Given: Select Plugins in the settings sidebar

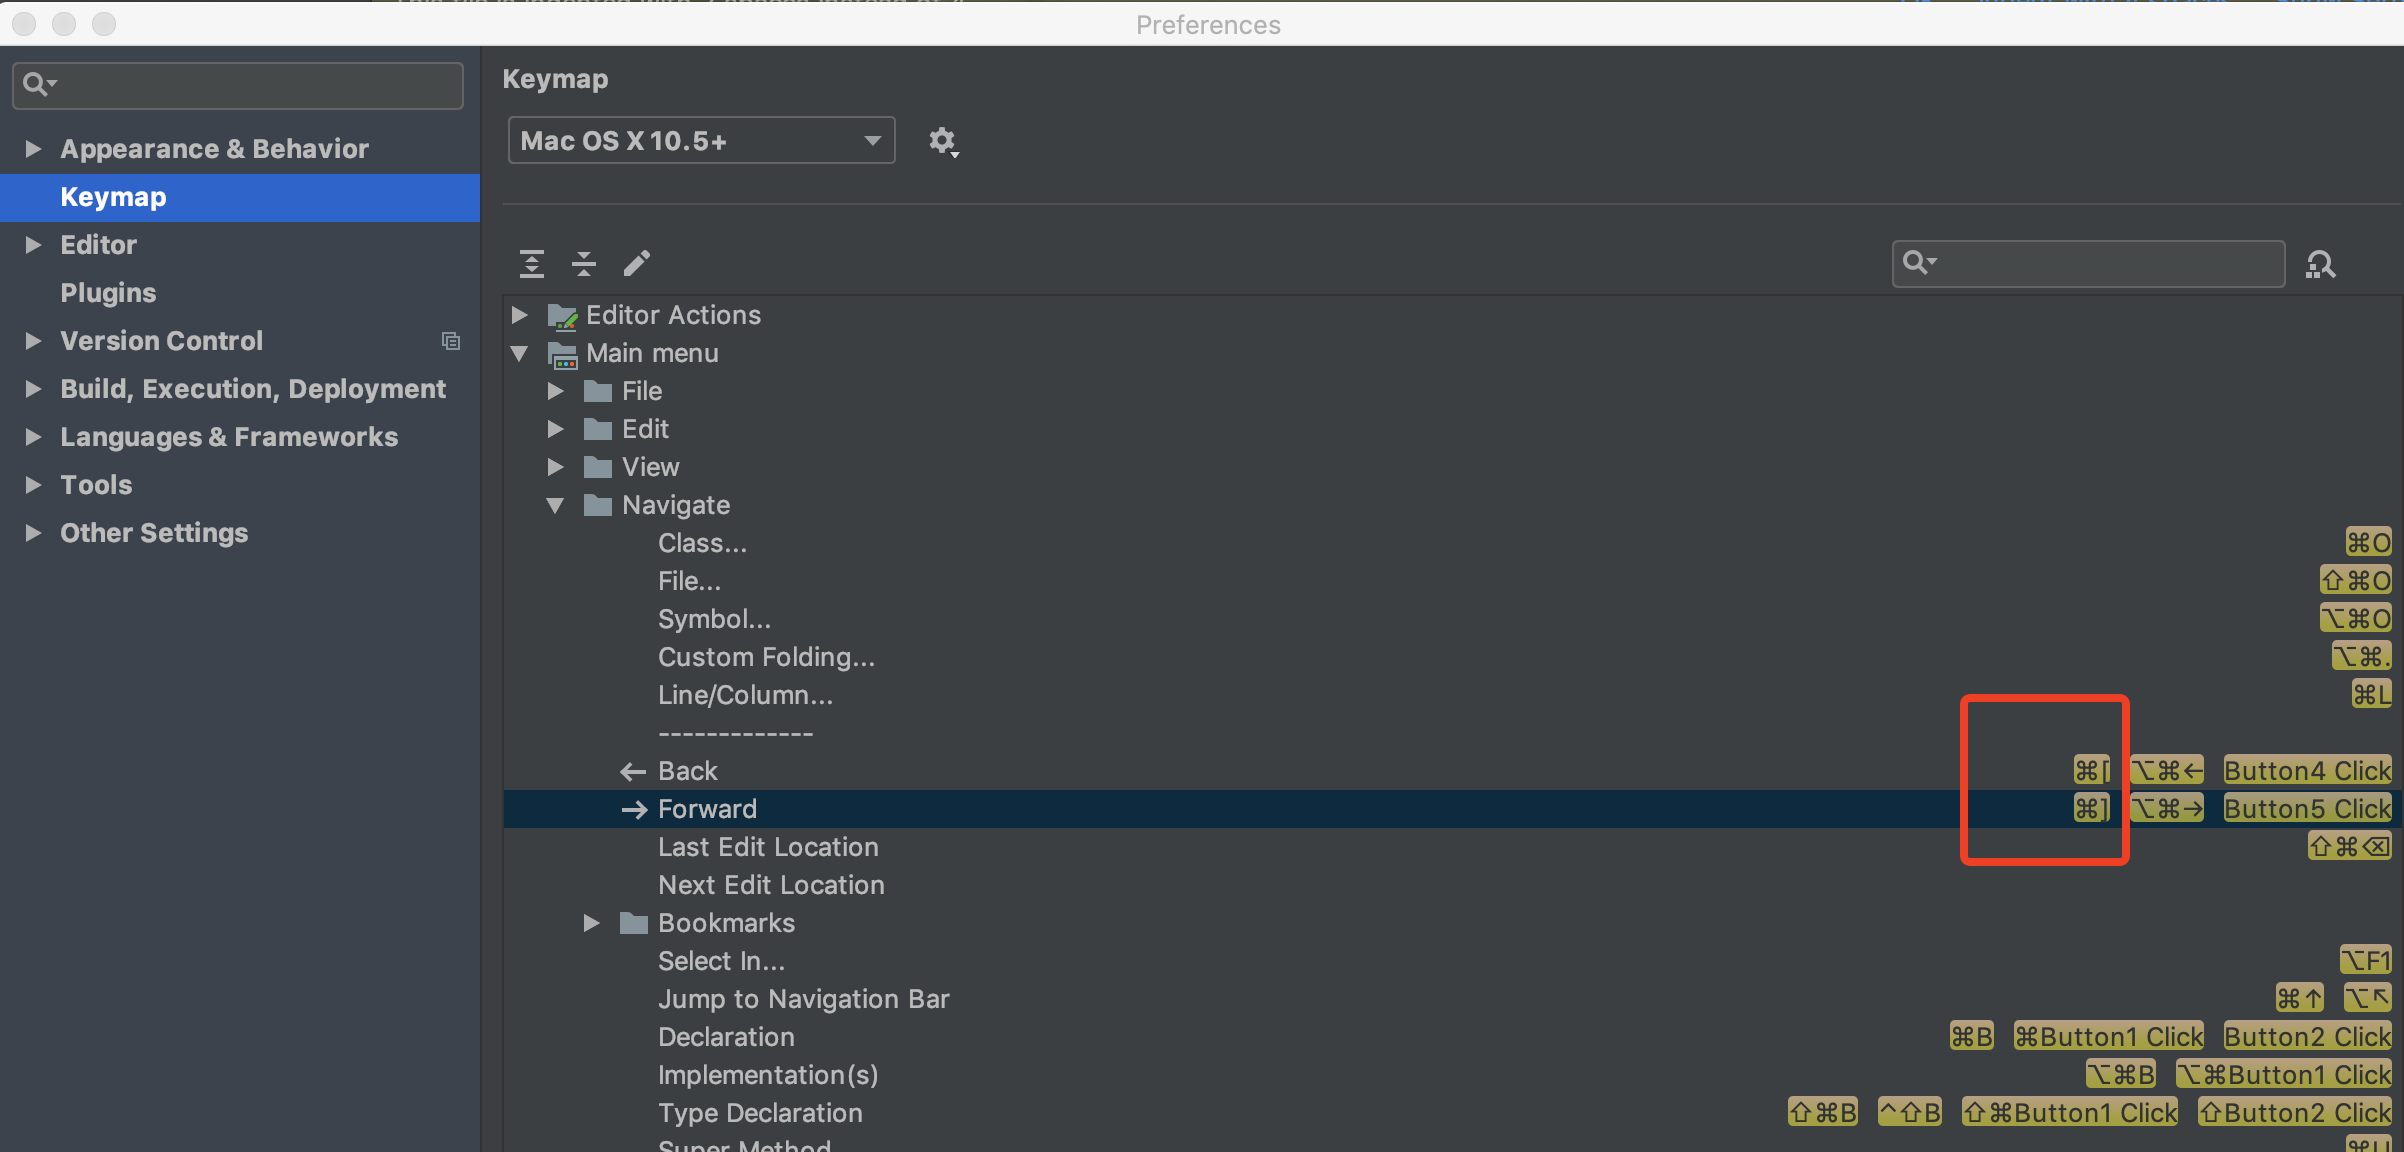Looking at the screenshot, I should 107,292.
